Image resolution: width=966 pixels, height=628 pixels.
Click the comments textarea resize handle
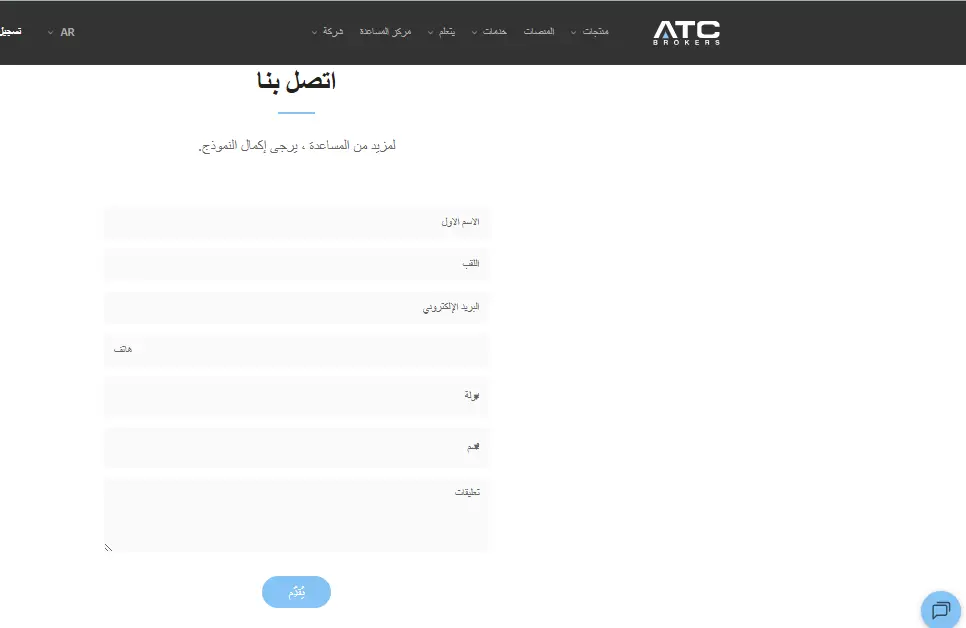pos(108,547)
